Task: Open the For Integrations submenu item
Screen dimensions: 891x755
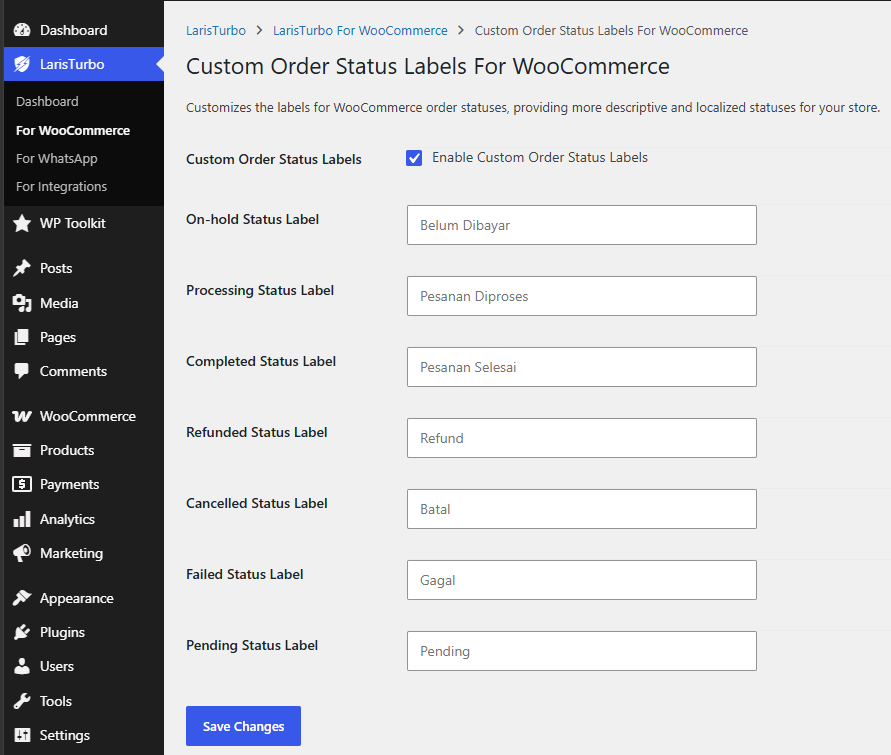Action: 61,186
